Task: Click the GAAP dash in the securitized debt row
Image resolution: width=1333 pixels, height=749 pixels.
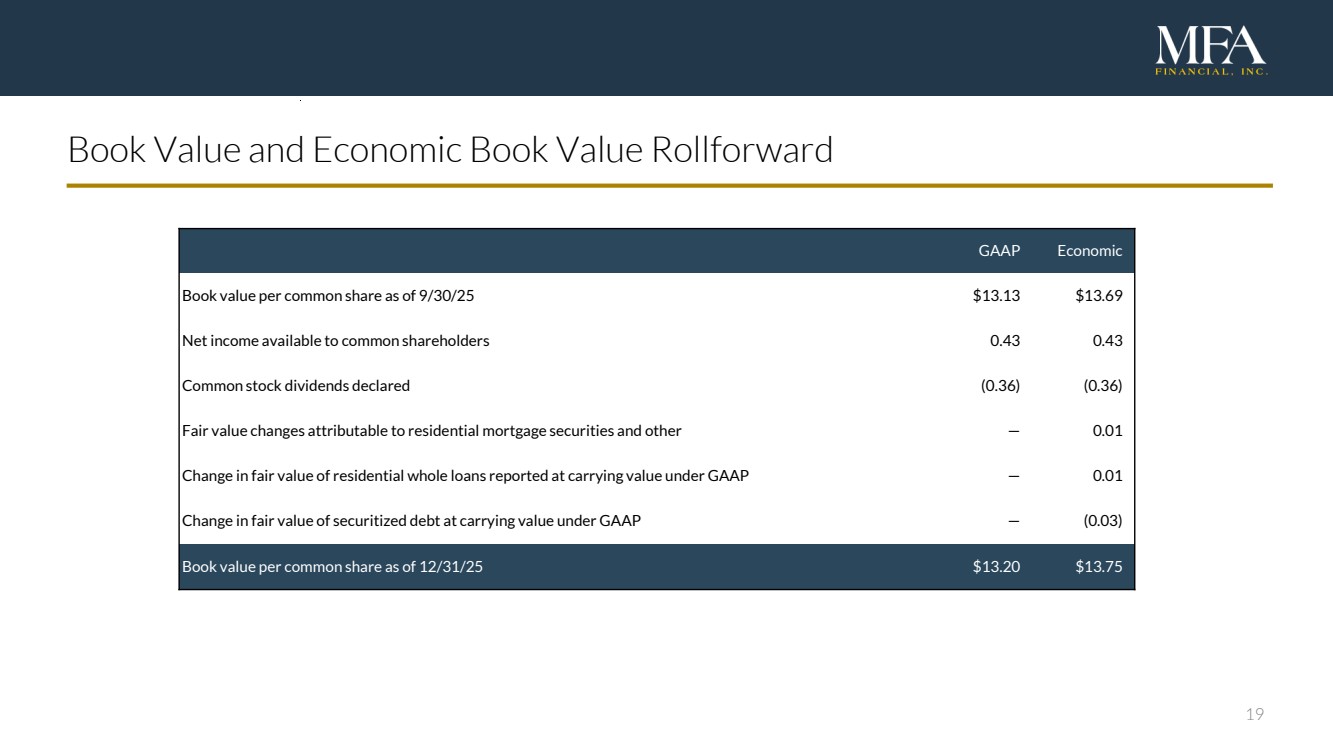Action: (1013, 521)
